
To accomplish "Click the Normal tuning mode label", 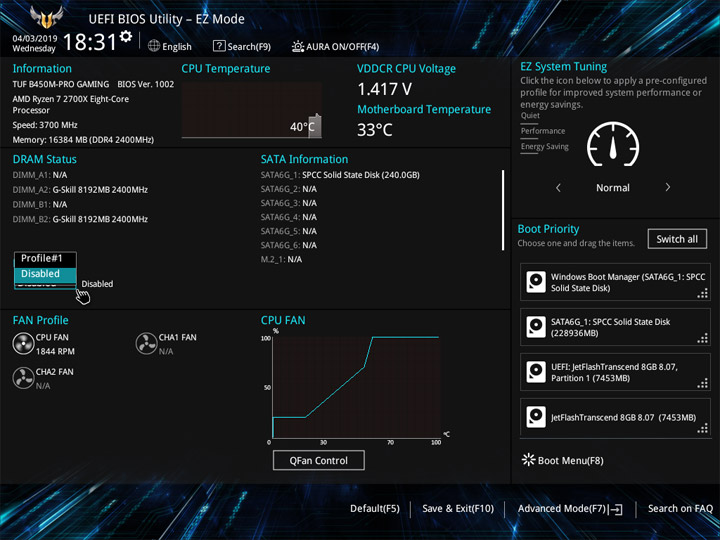I will coord(613,187).
